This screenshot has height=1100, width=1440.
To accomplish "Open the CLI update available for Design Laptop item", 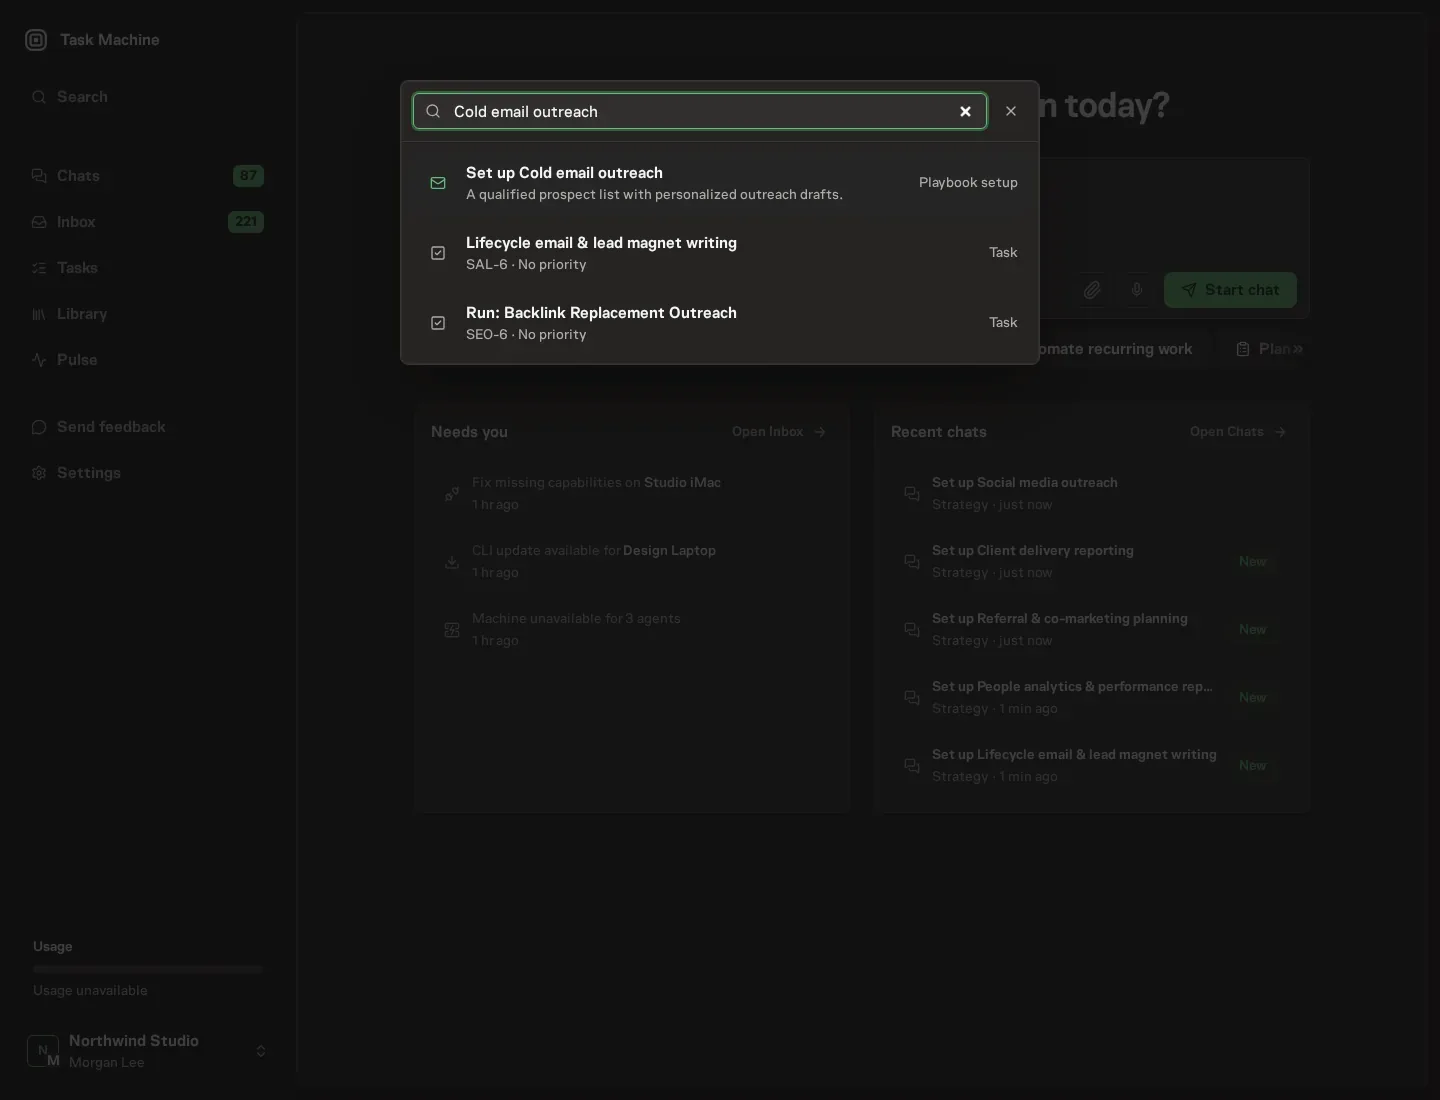I will click(632, 561).
